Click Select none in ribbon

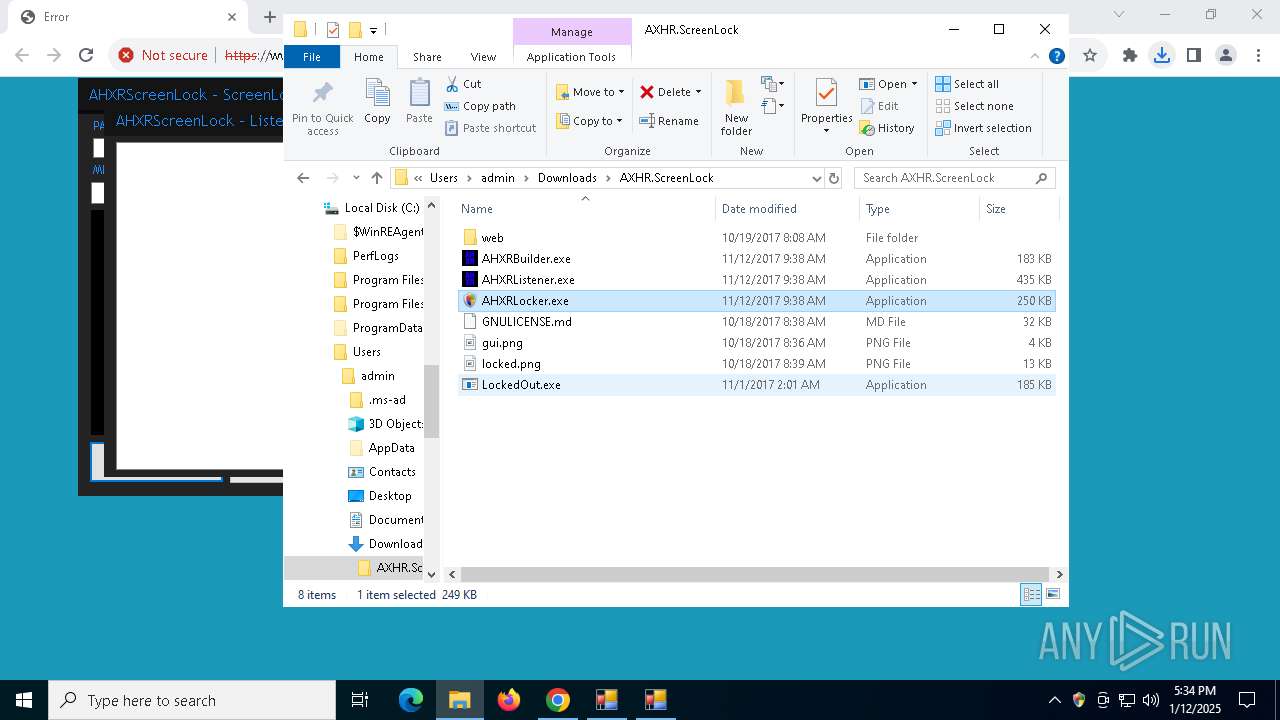pos(974,106)
